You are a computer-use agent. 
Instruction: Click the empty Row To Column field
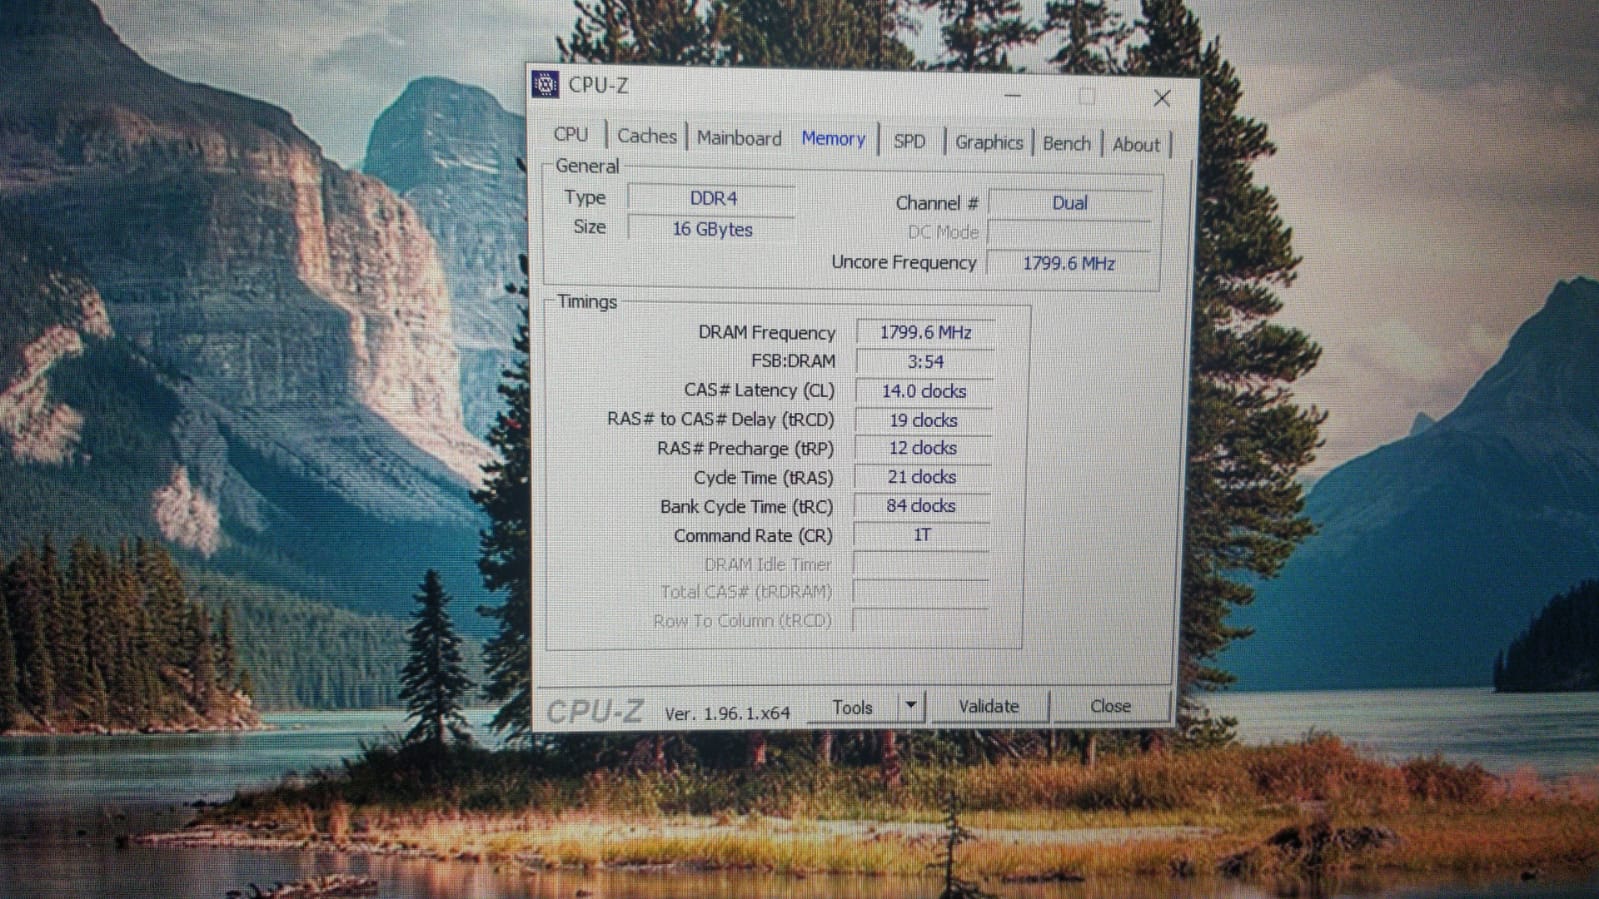920,621
